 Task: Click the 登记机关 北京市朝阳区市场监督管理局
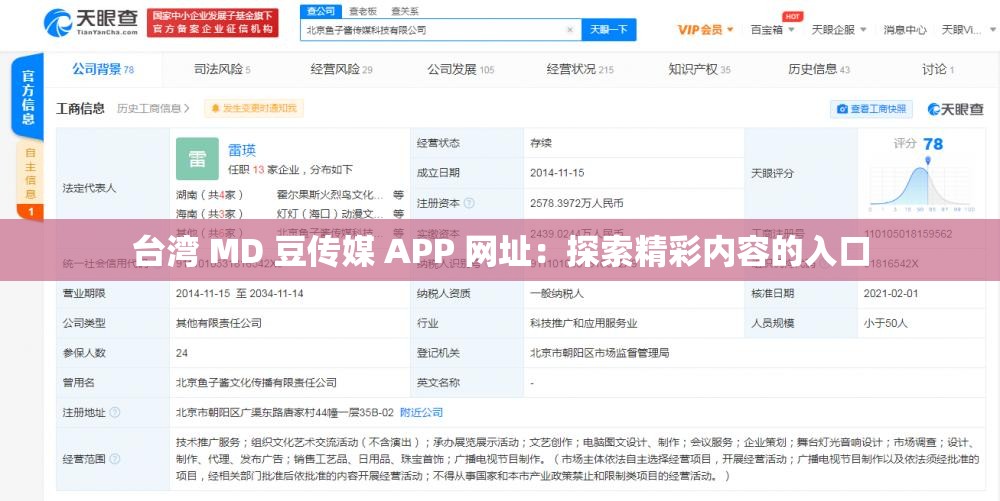tap(599, 353)
